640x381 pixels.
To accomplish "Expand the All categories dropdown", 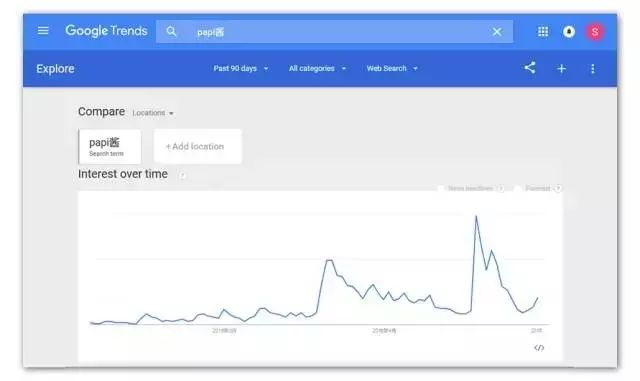I will (x=318, y=69).
